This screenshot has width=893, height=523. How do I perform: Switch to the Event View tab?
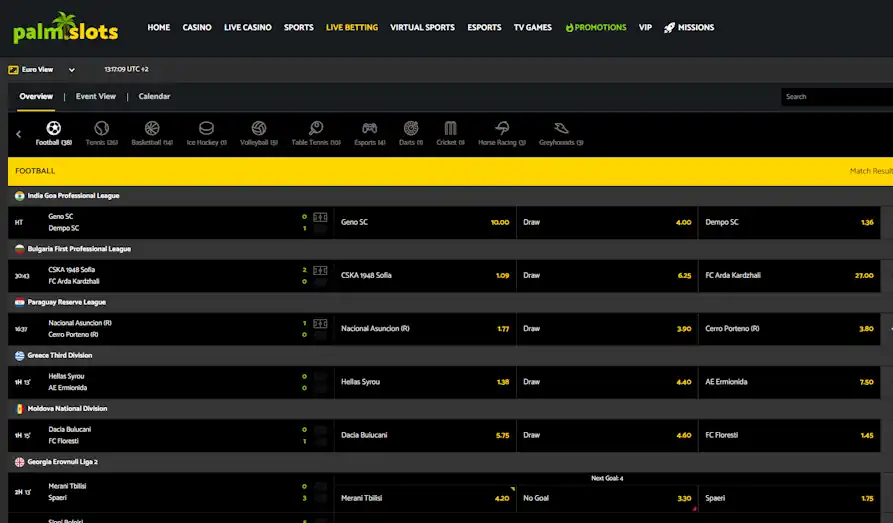pyautogui.click(x=96, y=97)
